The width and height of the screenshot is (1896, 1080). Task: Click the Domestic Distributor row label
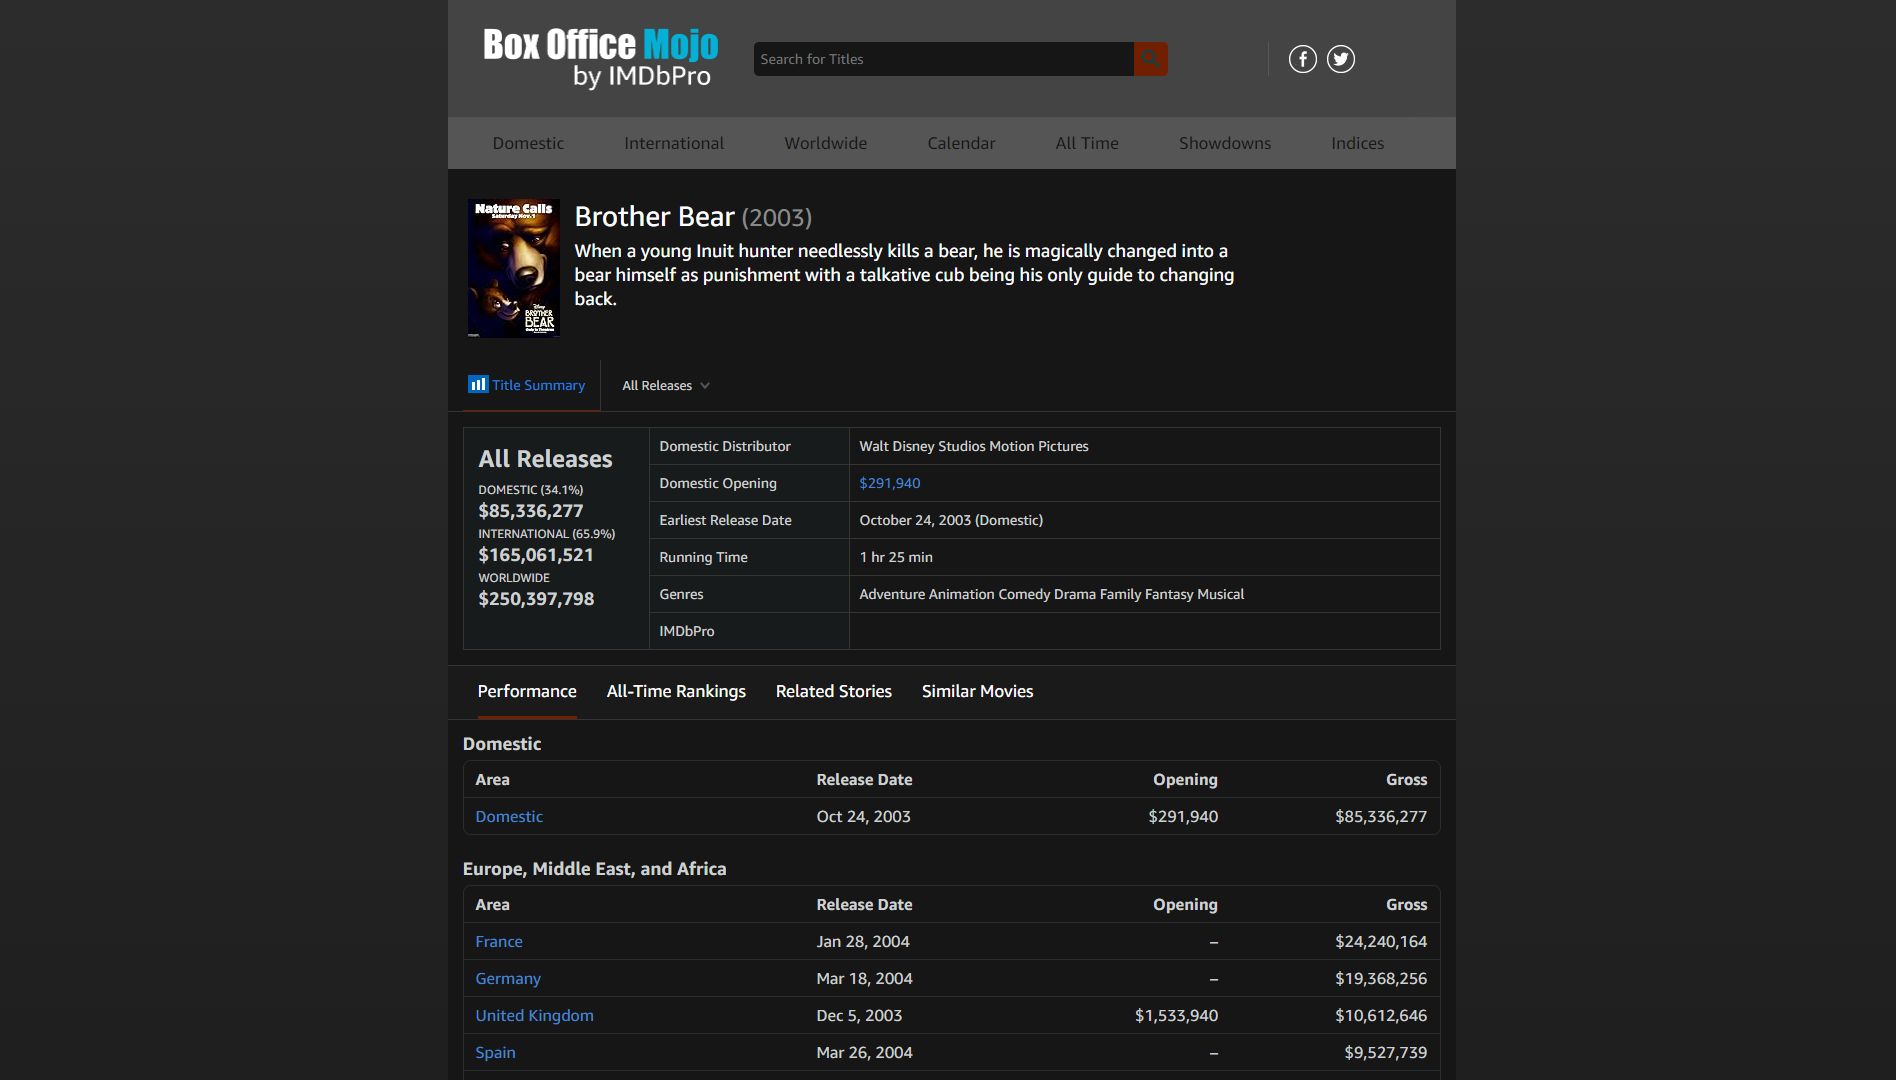click(x=725, y=446)
